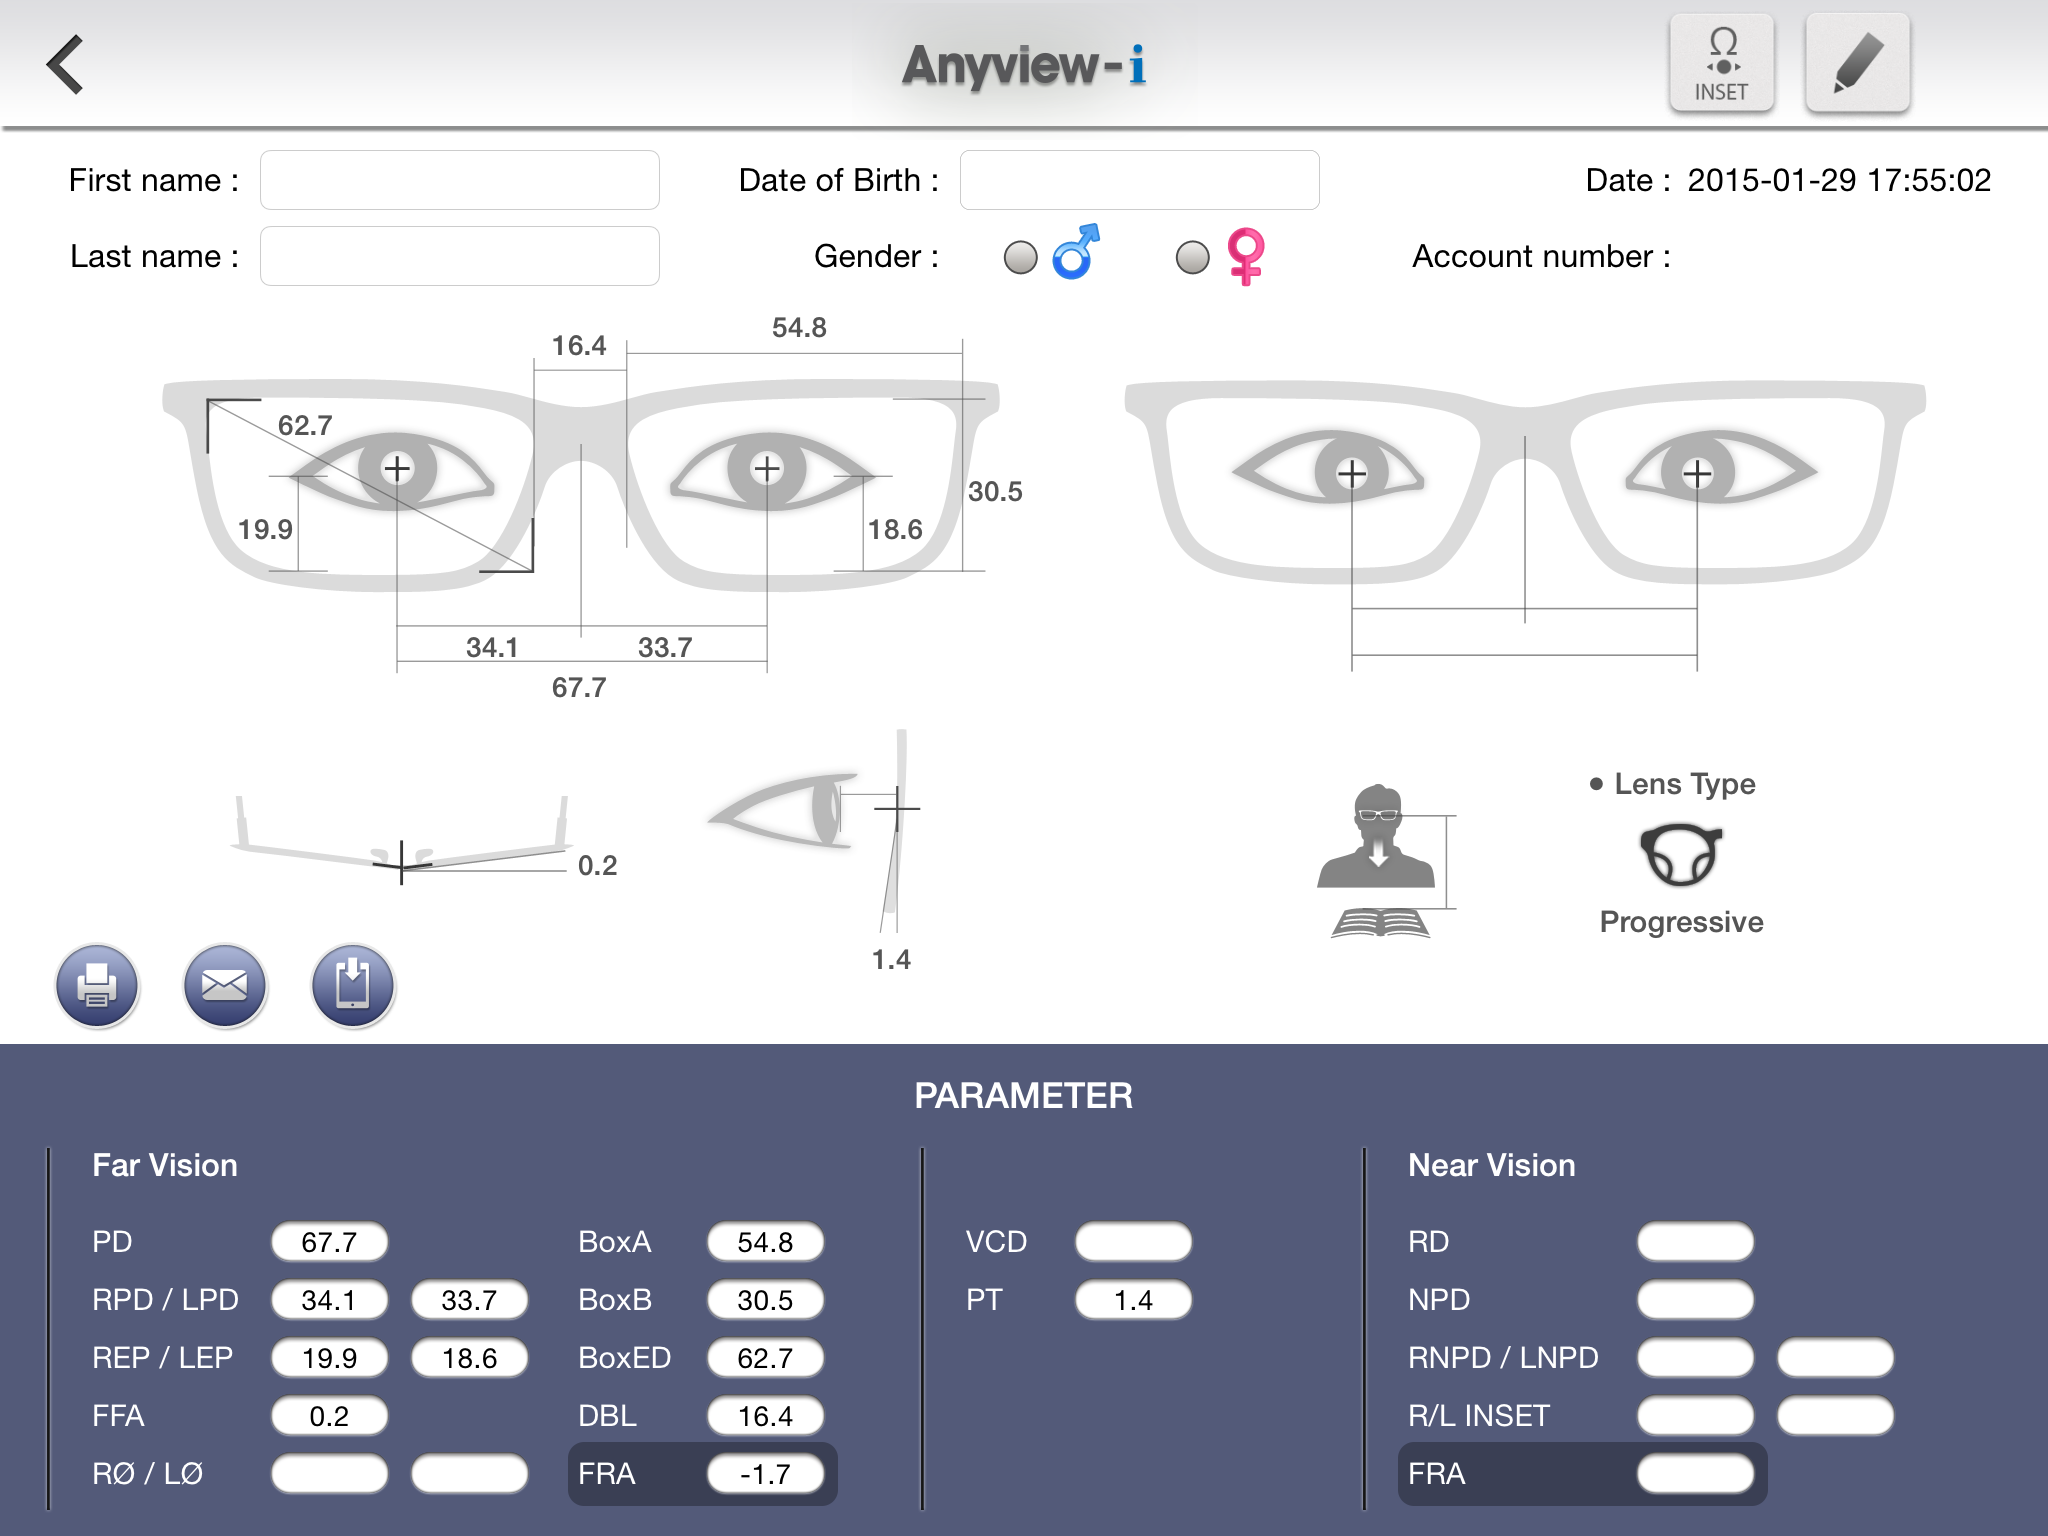
Task: Select the male gender radio button
Action: tap(1020, 257)
